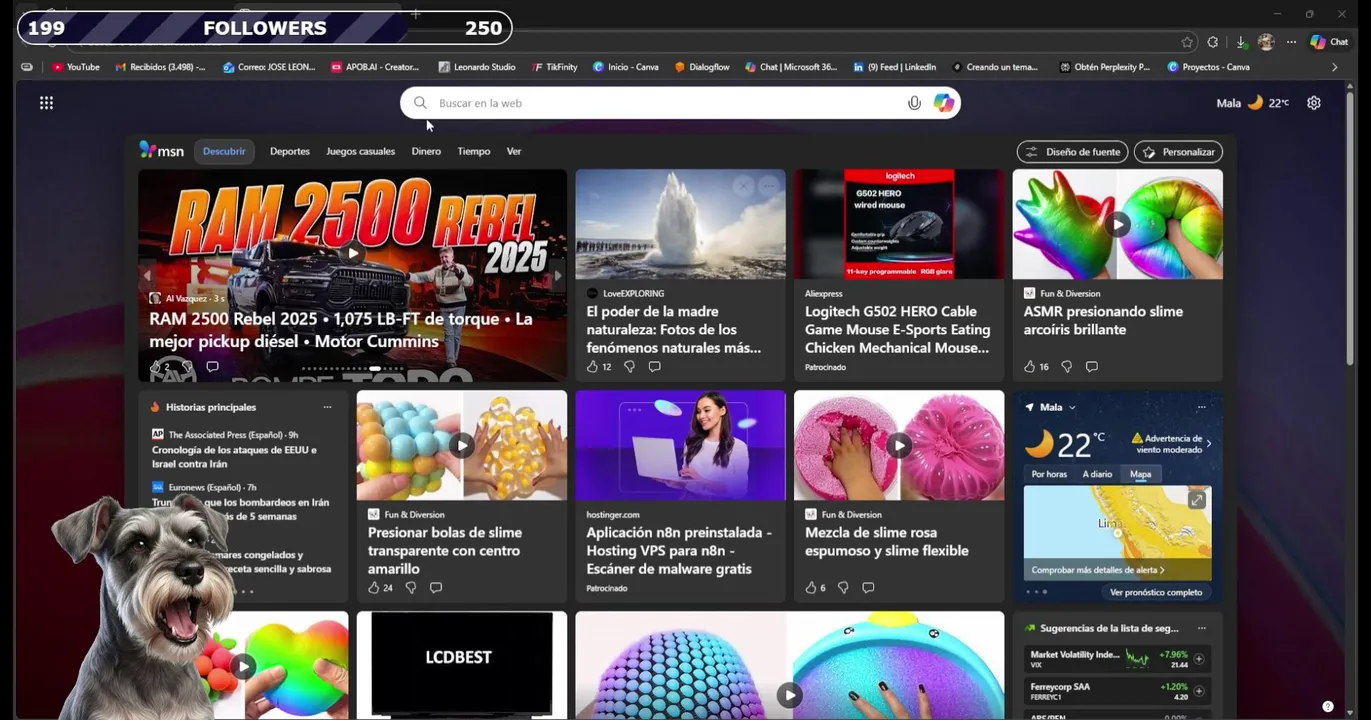The width and height of the screenshot is (1371, 720).
Task: Comment on madre naturaleza article
Action: pyautogui.click(x=654, y=367)
